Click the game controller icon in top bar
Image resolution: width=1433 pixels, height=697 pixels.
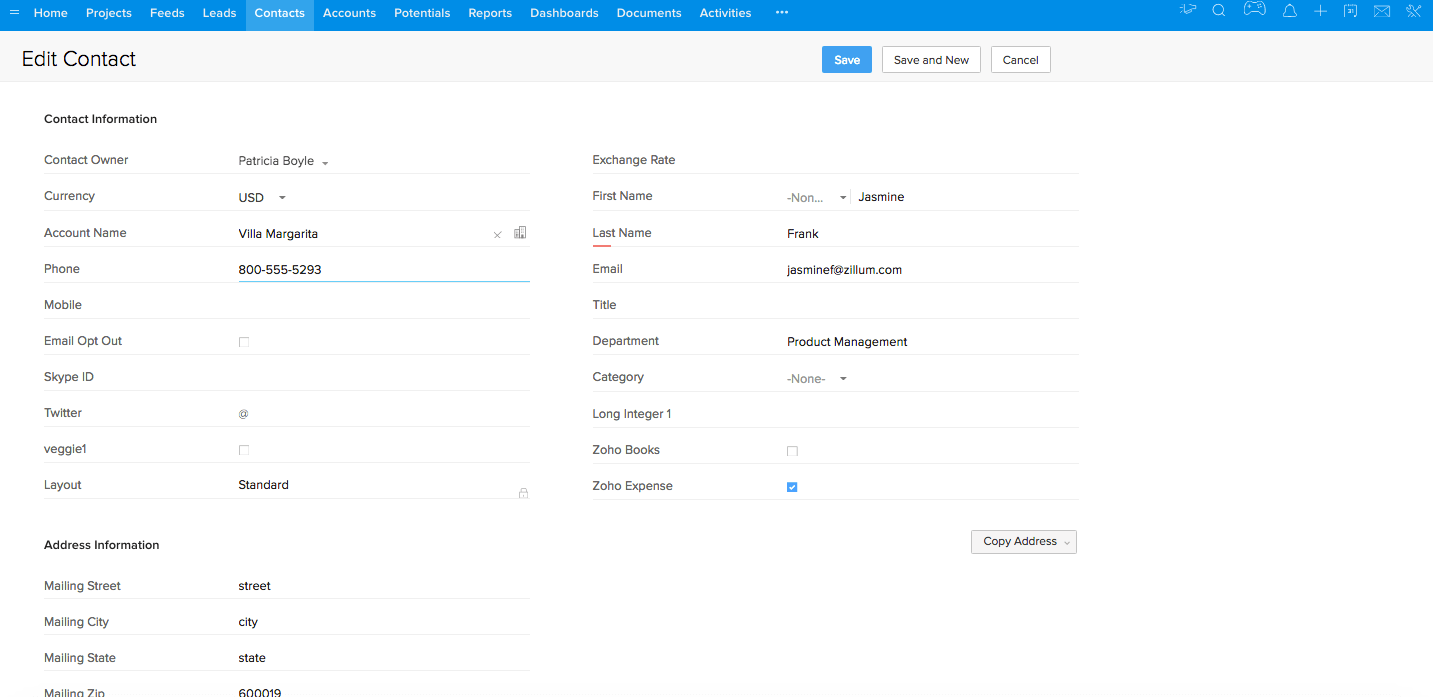(x=1254, y=12)
